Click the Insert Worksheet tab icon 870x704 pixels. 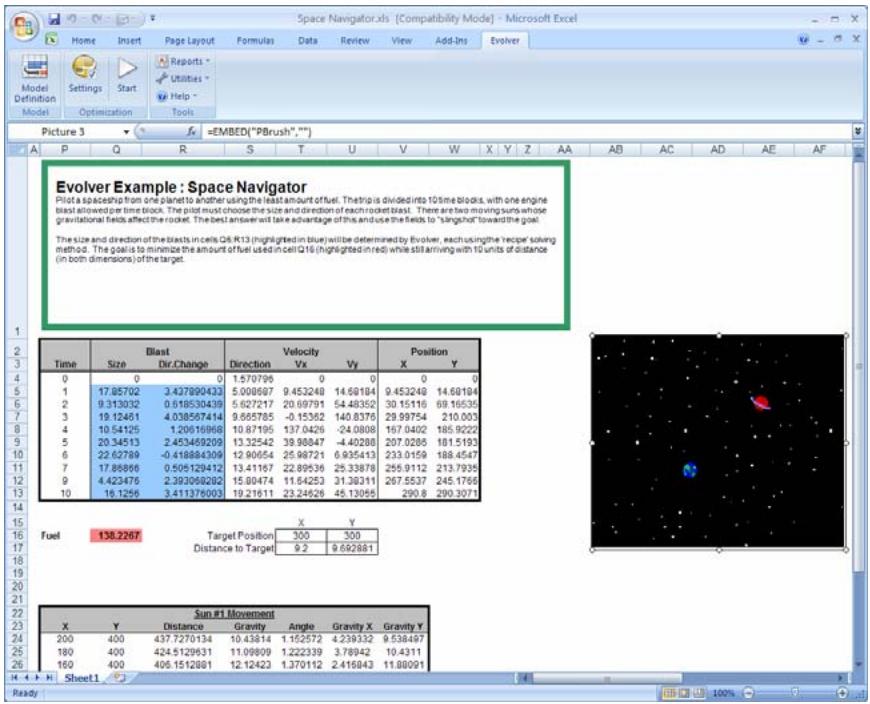click(121, 678)
